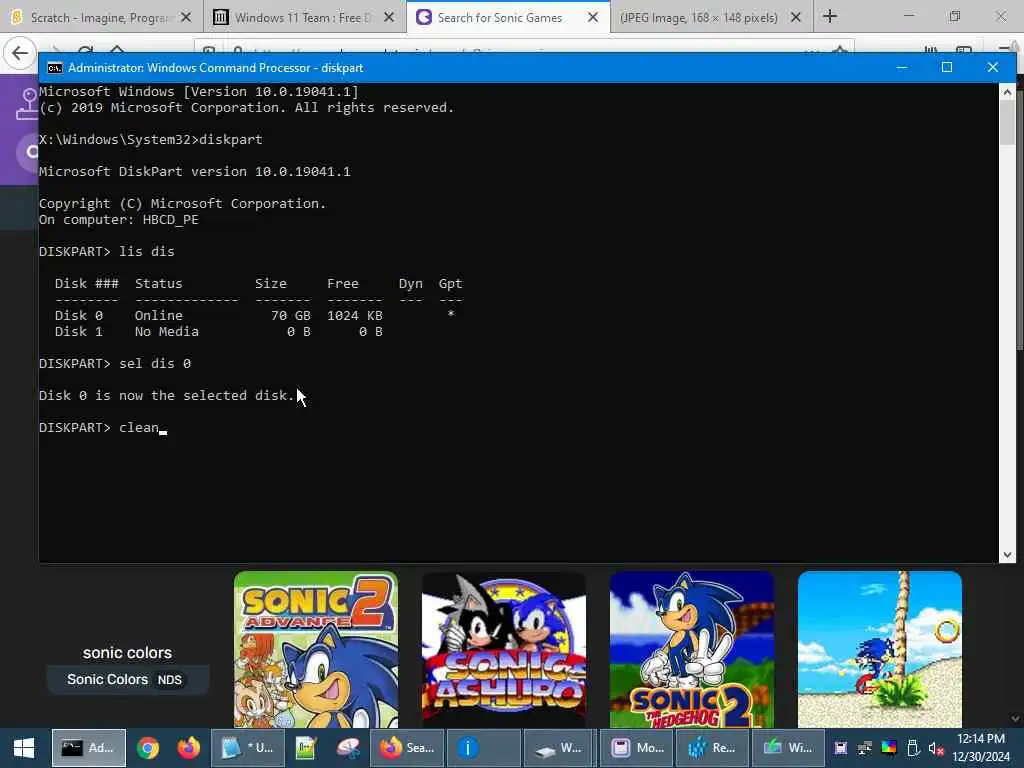This screenshot has height=768, width=1024.
Task: Close the Search for Sonic Games tab
Action: coord(593,18)
